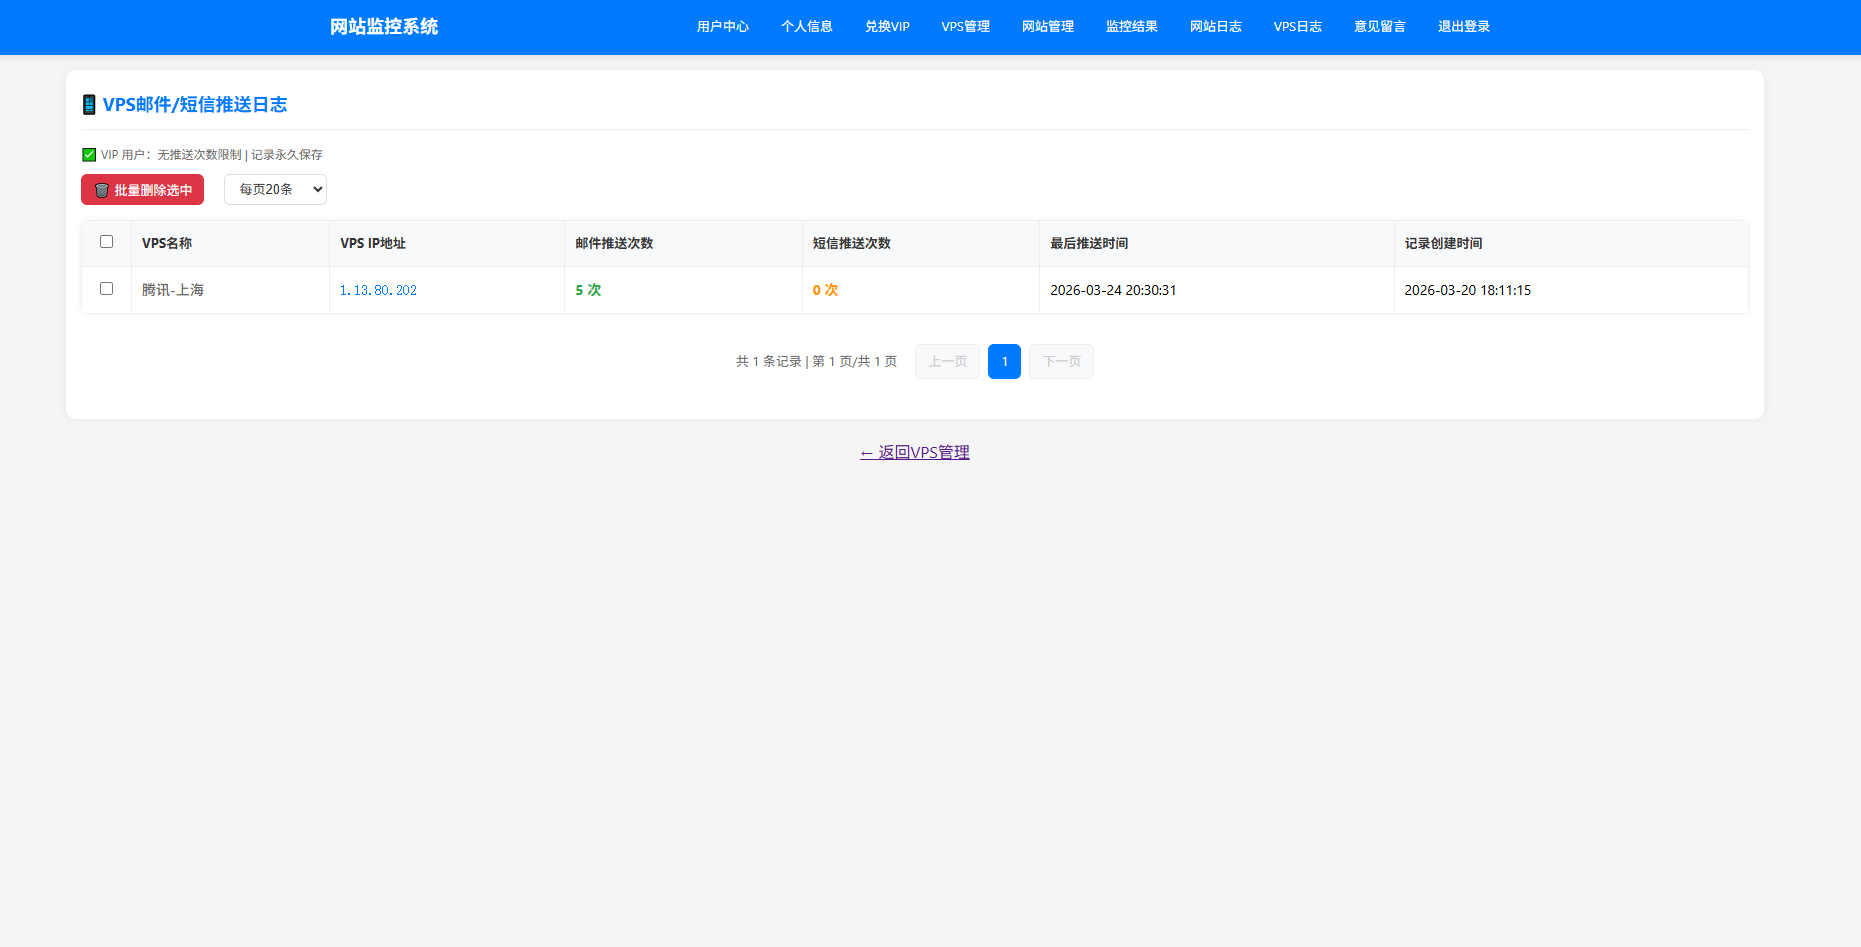Go to 个人信息 menu item
Viewport: 1861px width, 947px height.
806,27
